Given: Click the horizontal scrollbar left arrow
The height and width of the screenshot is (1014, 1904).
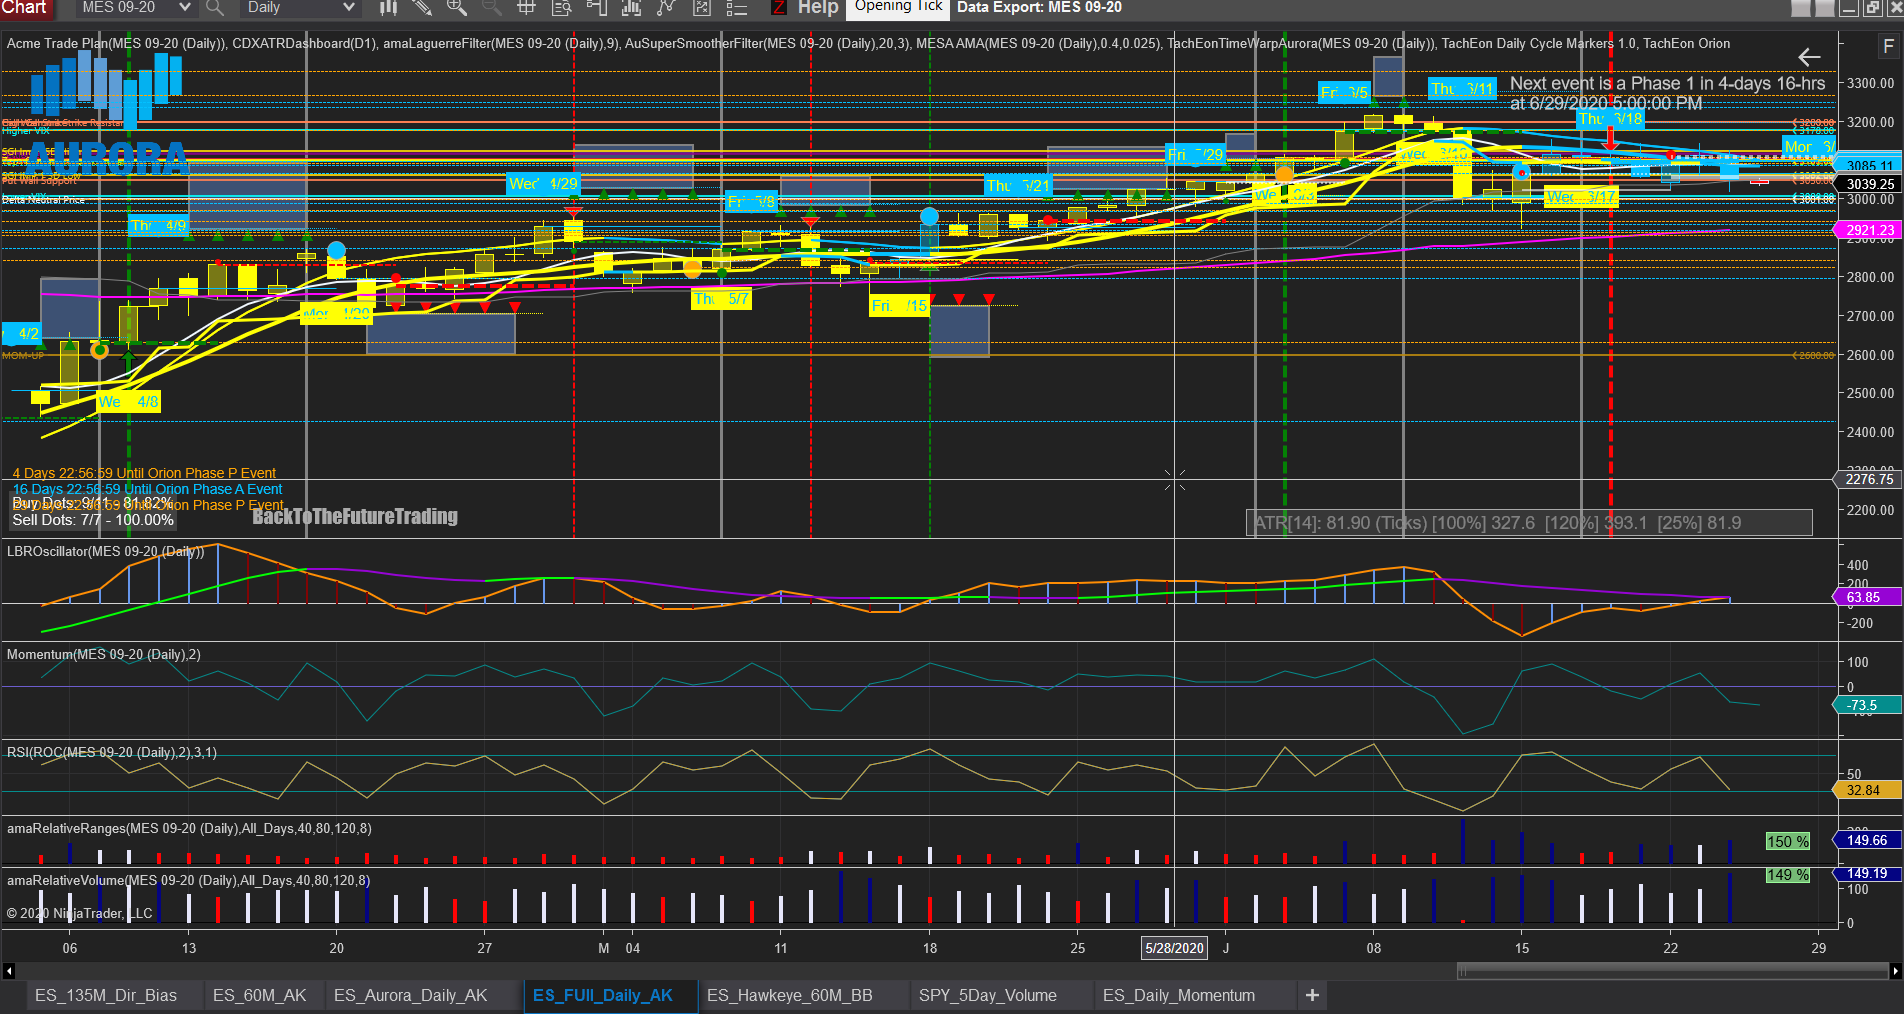Looking at the screenshot, I should tap(9, 971).
